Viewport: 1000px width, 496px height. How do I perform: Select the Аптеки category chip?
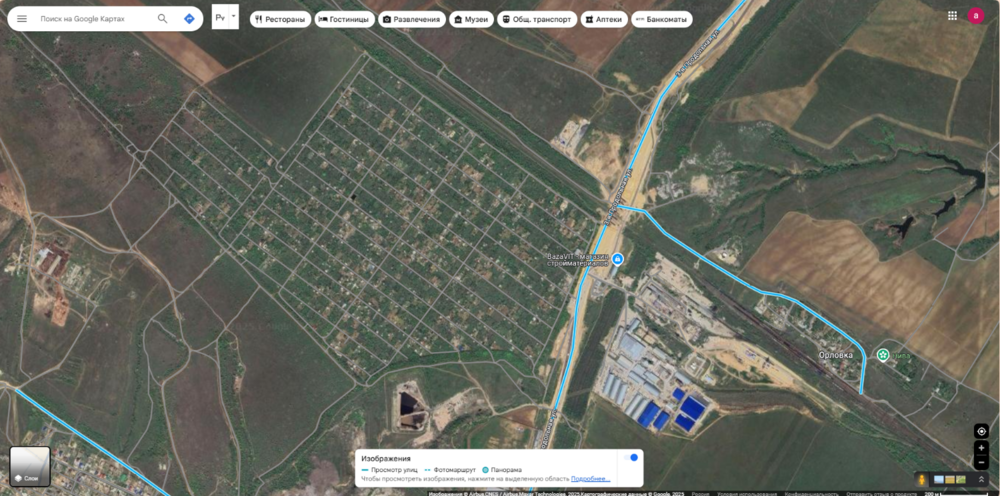604,19
